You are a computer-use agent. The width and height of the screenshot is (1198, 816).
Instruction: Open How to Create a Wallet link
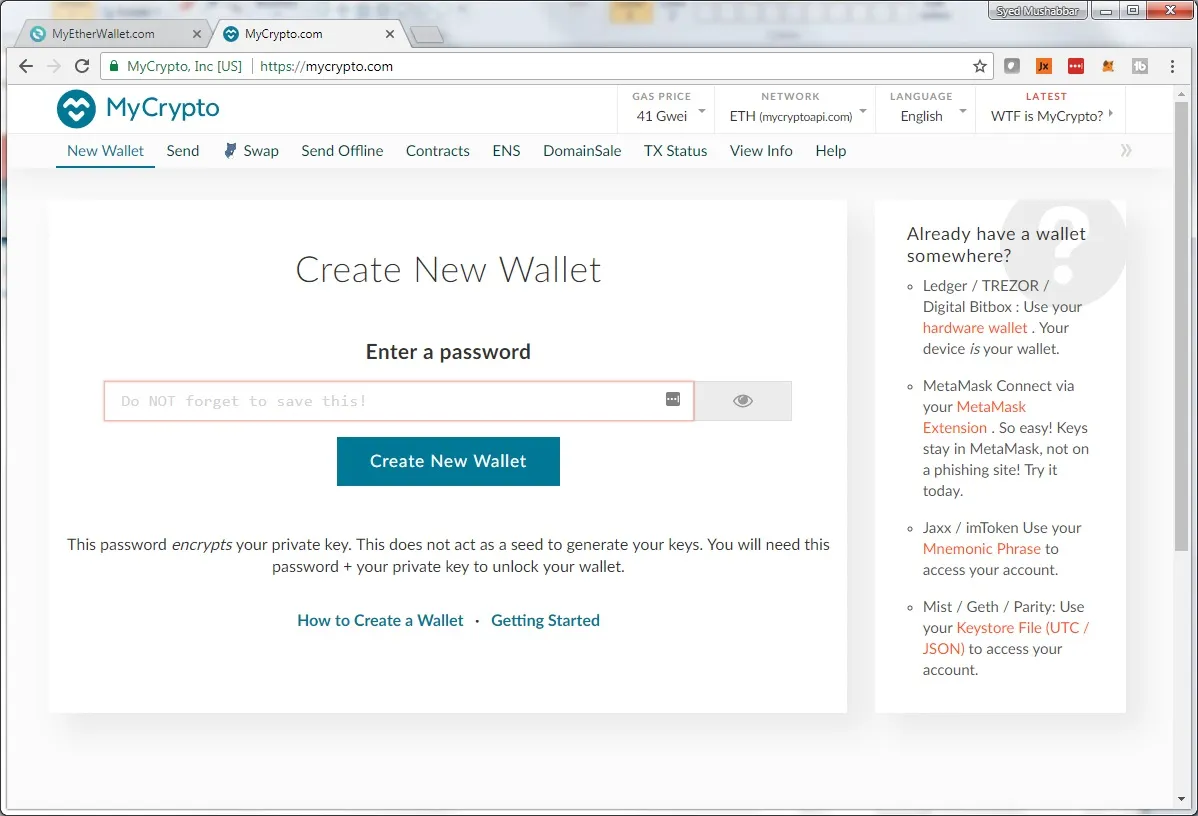[380, 620]
